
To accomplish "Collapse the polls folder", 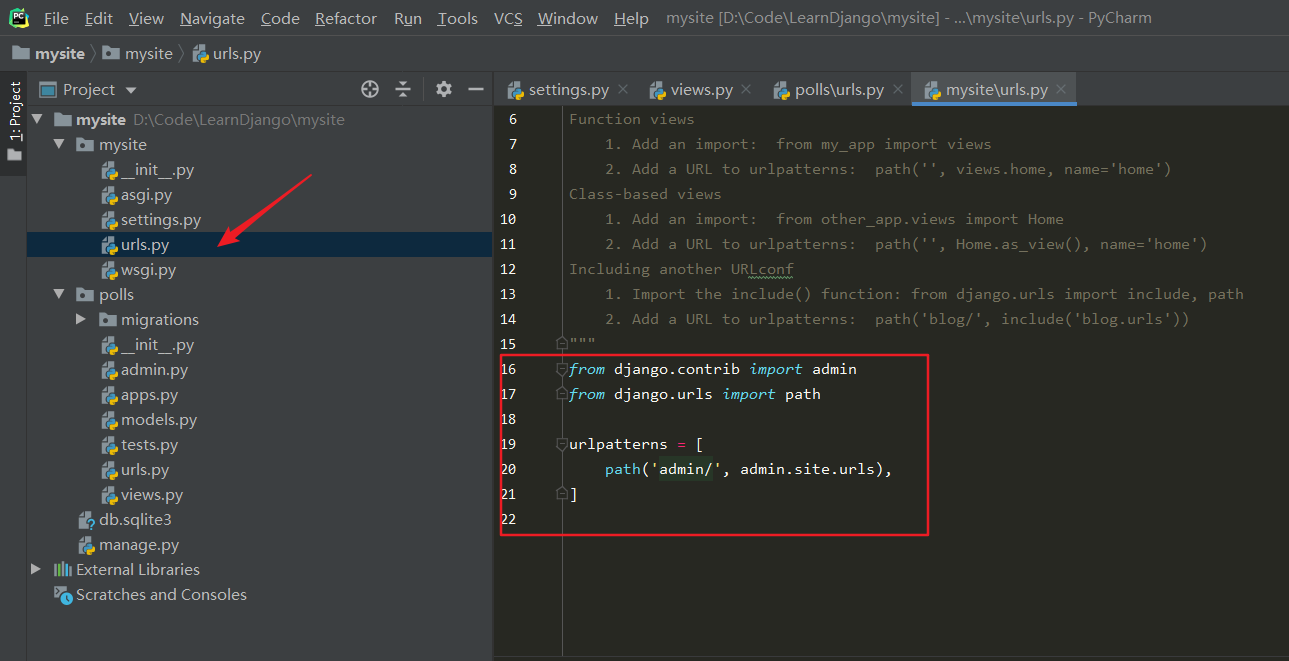I will [59, 294].
